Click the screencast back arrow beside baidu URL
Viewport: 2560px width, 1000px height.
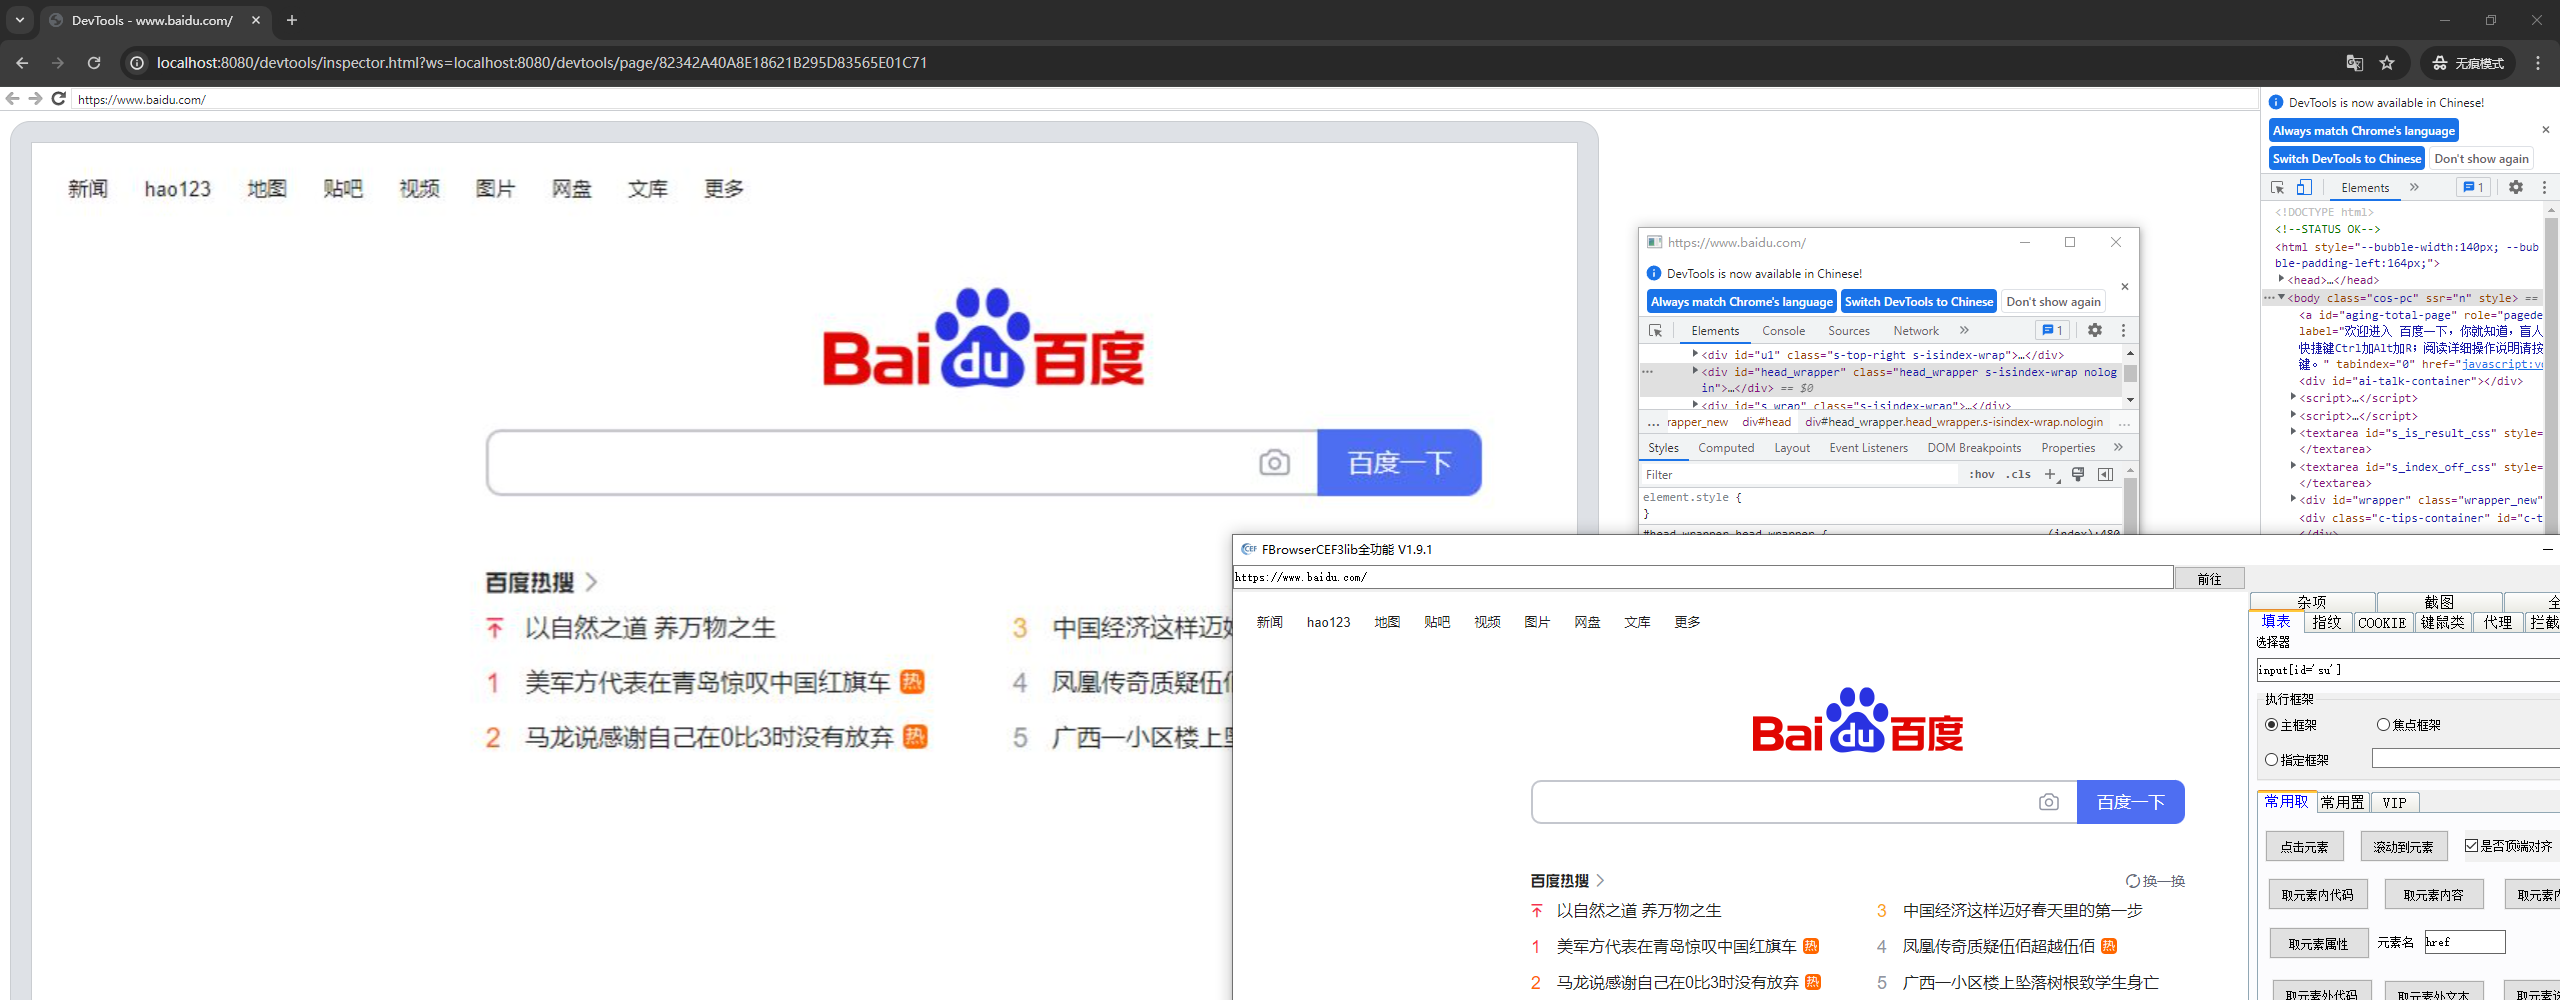(x=12, y=99)
